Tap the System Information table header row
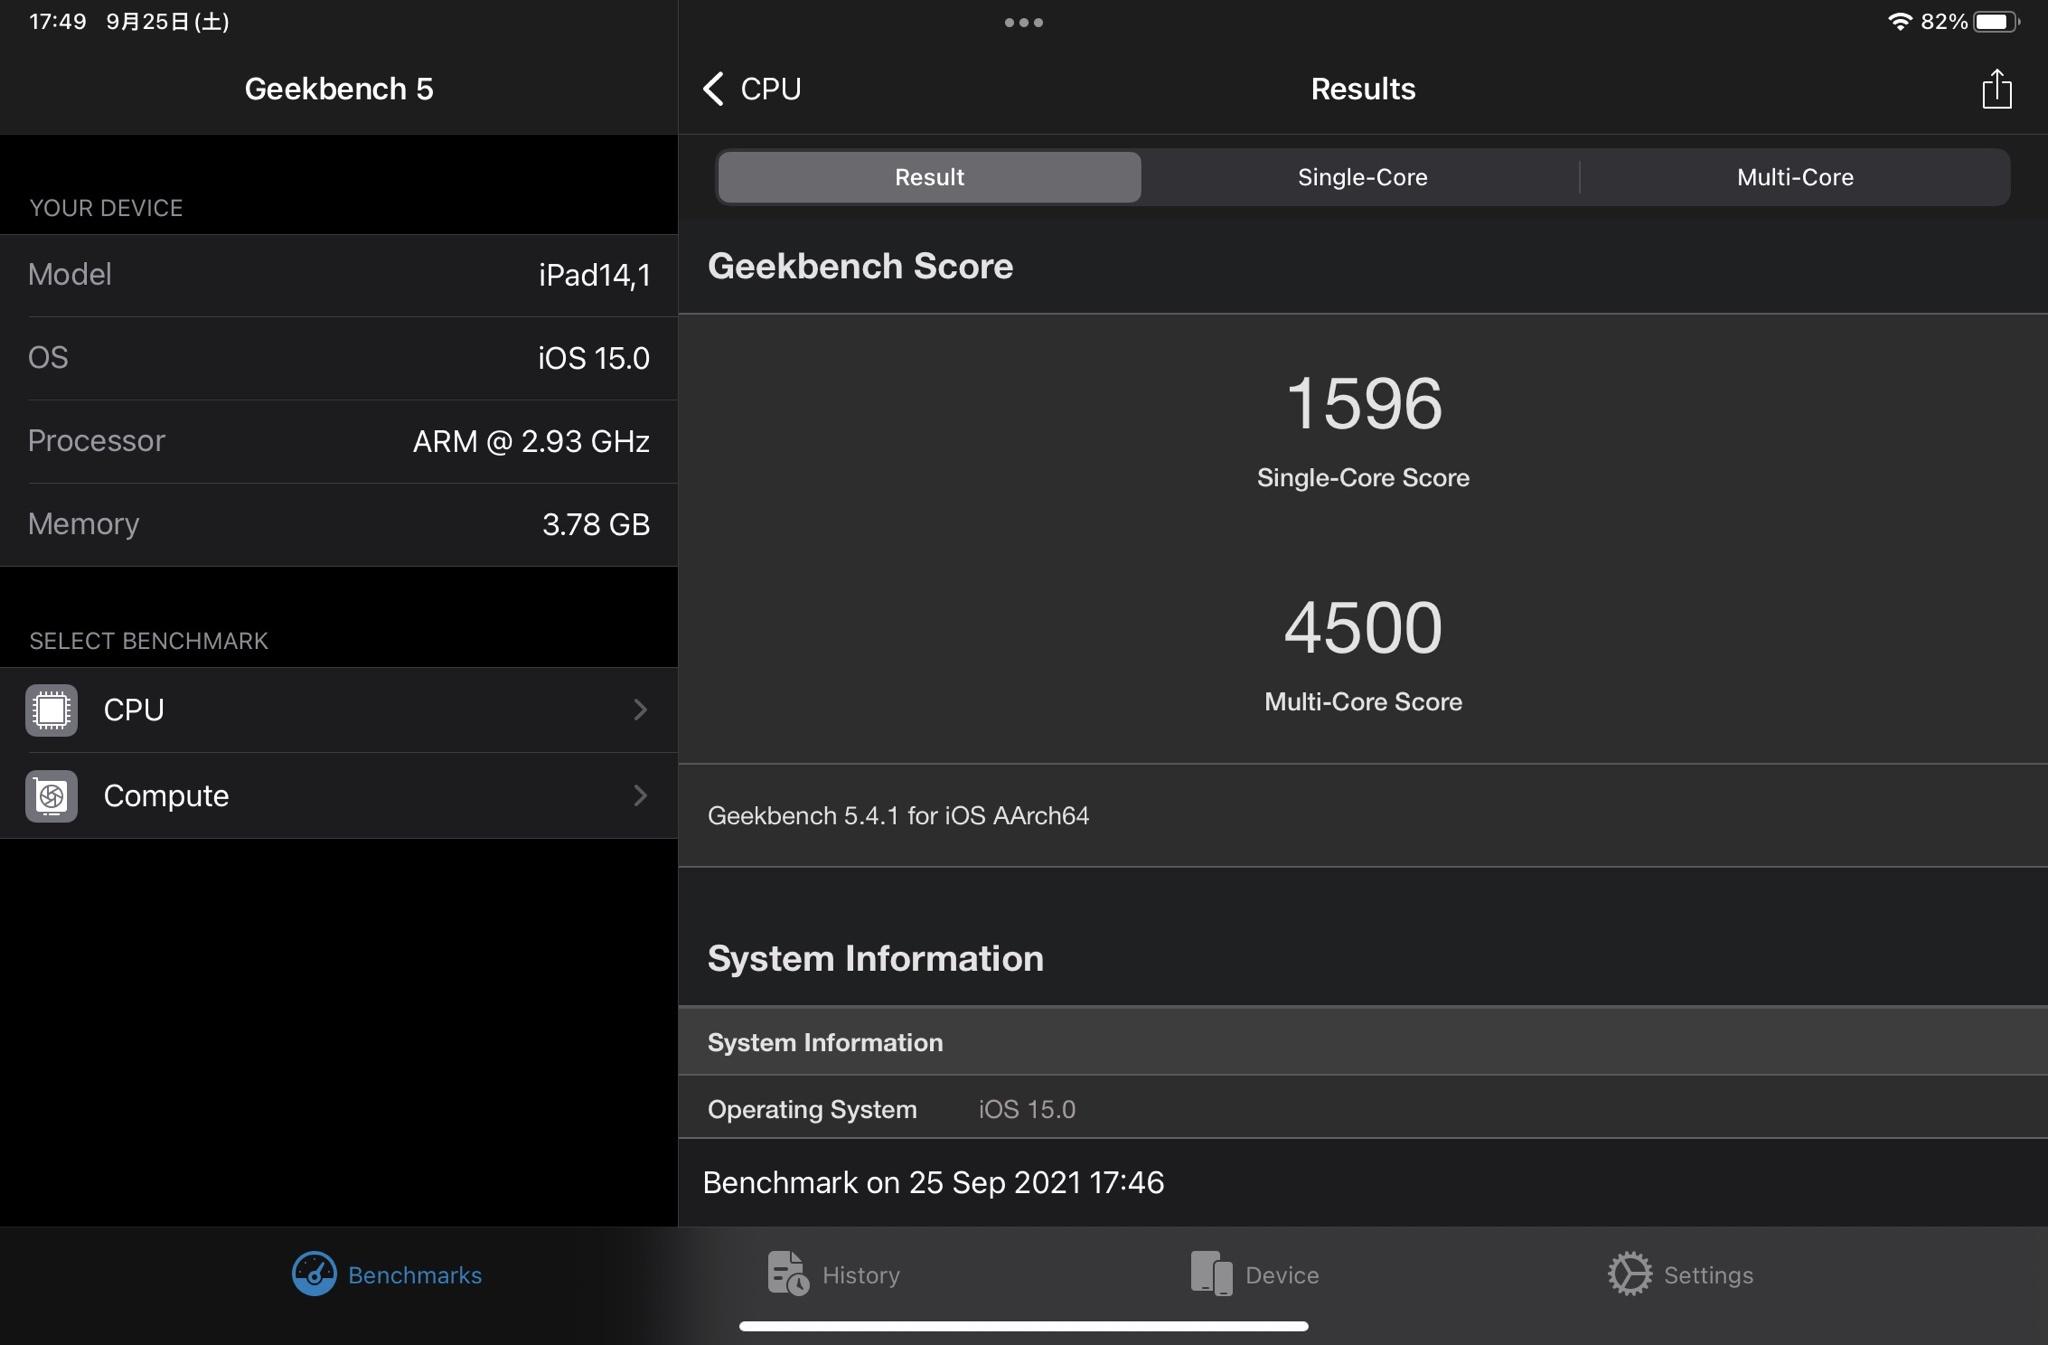This screenshot has width=2048, height=1345. pyautogui.click(x=1363, y=1042)
